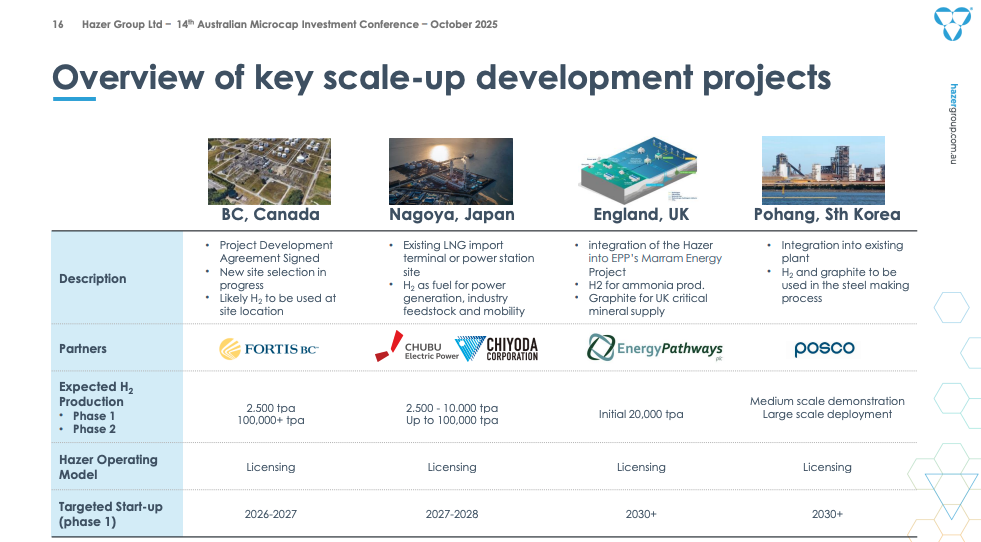
Task: Select the Nagoya, Japan terminal photo
Action: [451, 170]
